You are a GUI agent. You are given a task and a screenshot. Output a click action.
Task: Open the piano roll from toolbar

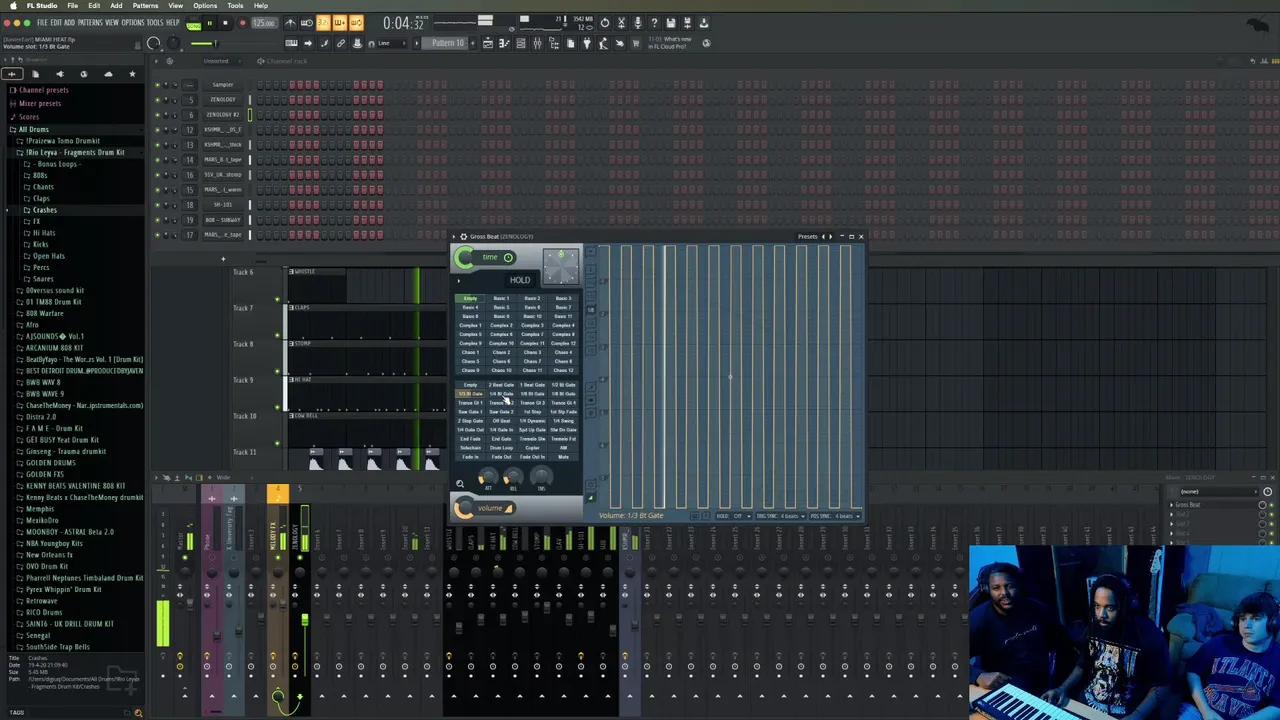pyautogui.click(x=504, y=43)
